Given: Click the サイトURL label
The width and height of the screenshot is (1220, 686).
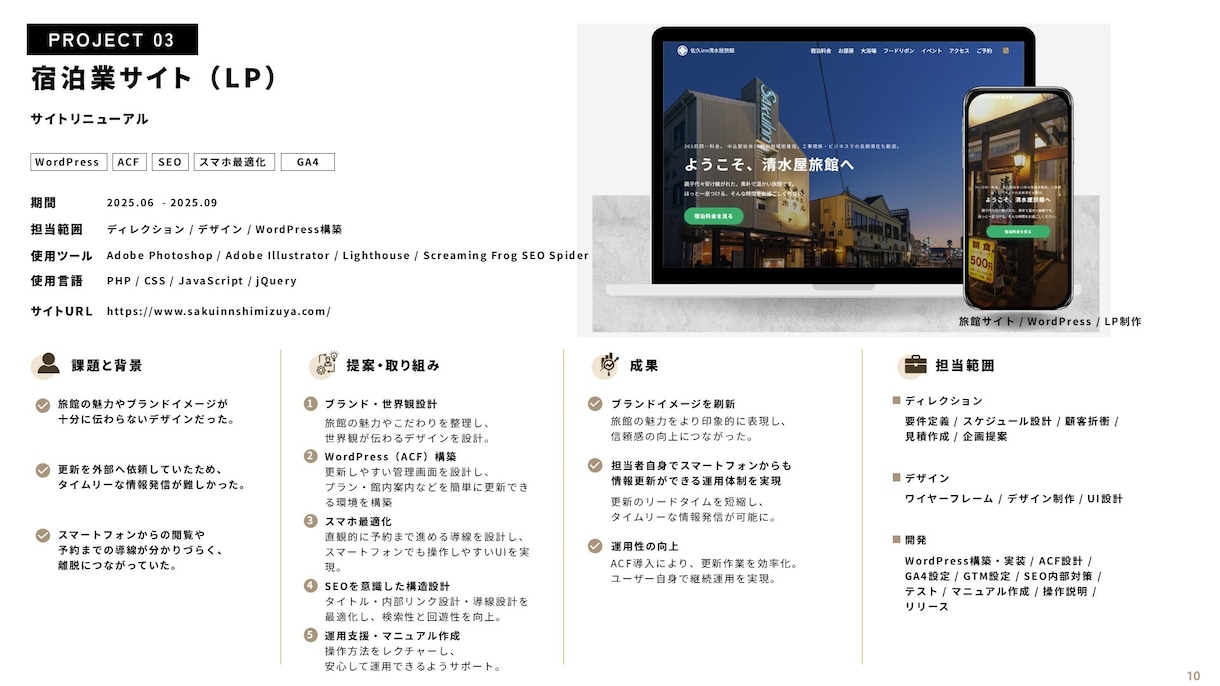Looking at the screenshot, I should [62, 311].
